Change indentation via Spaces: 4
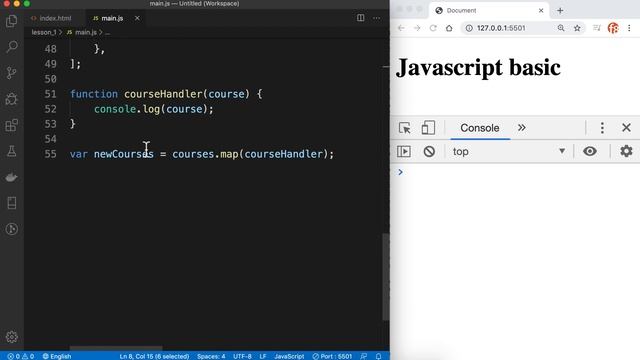The image size is (640, 360). pyautogui.click(x=211, y=356)
